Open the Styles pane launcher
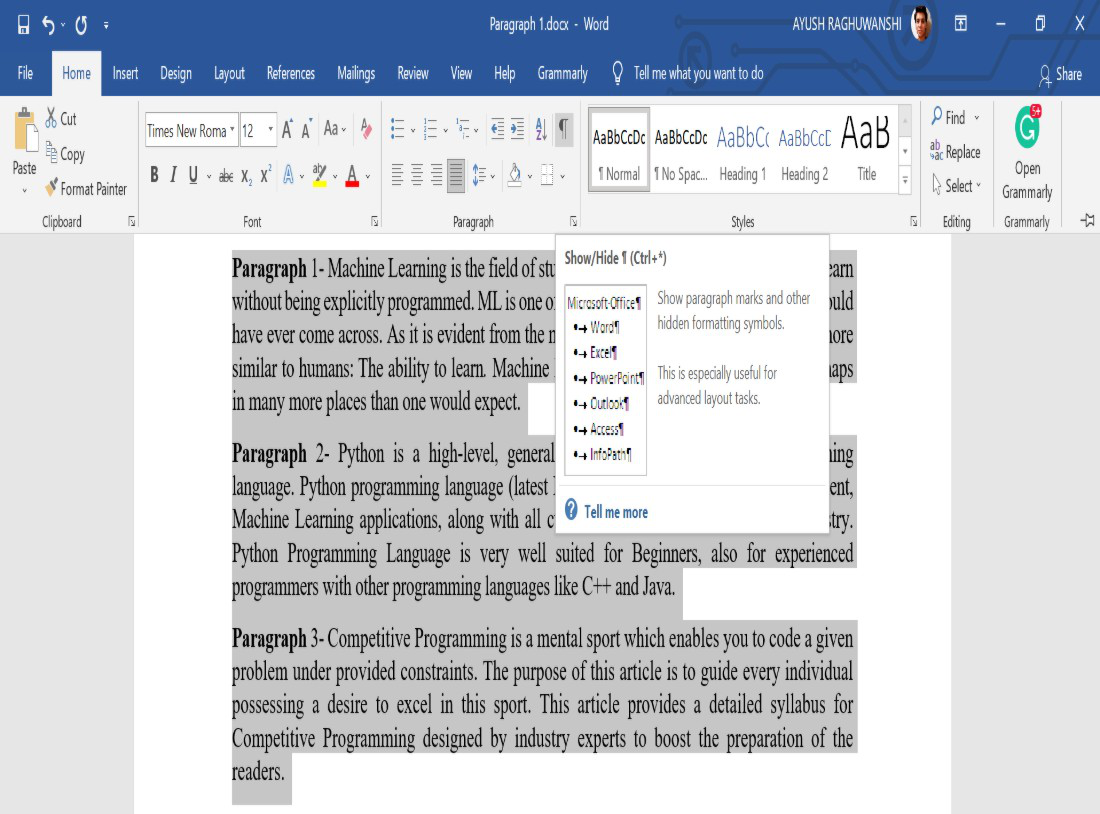This screenshot has height=814, width=1100. (x=913, y=222)
